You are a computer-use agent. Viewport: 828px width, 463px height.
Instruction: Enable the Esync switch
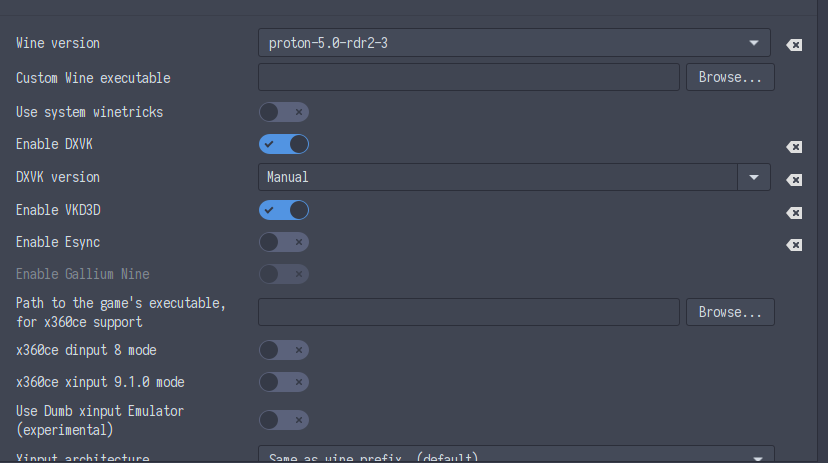[284, 242]
